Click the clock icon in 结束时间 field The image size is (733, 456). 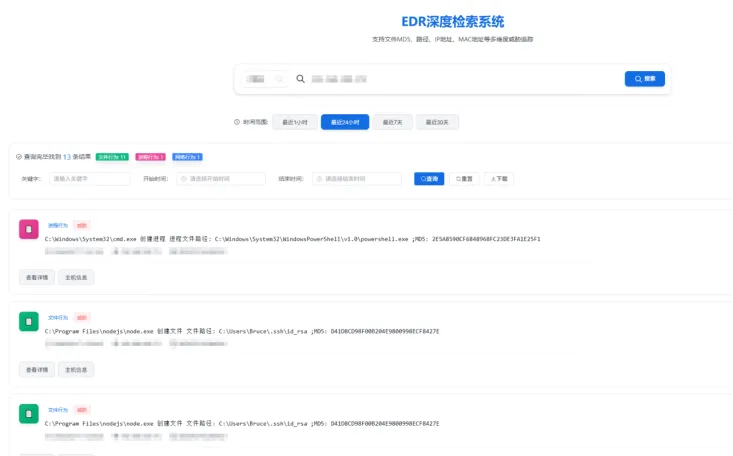pyautogui.click(x=319, y=179)
